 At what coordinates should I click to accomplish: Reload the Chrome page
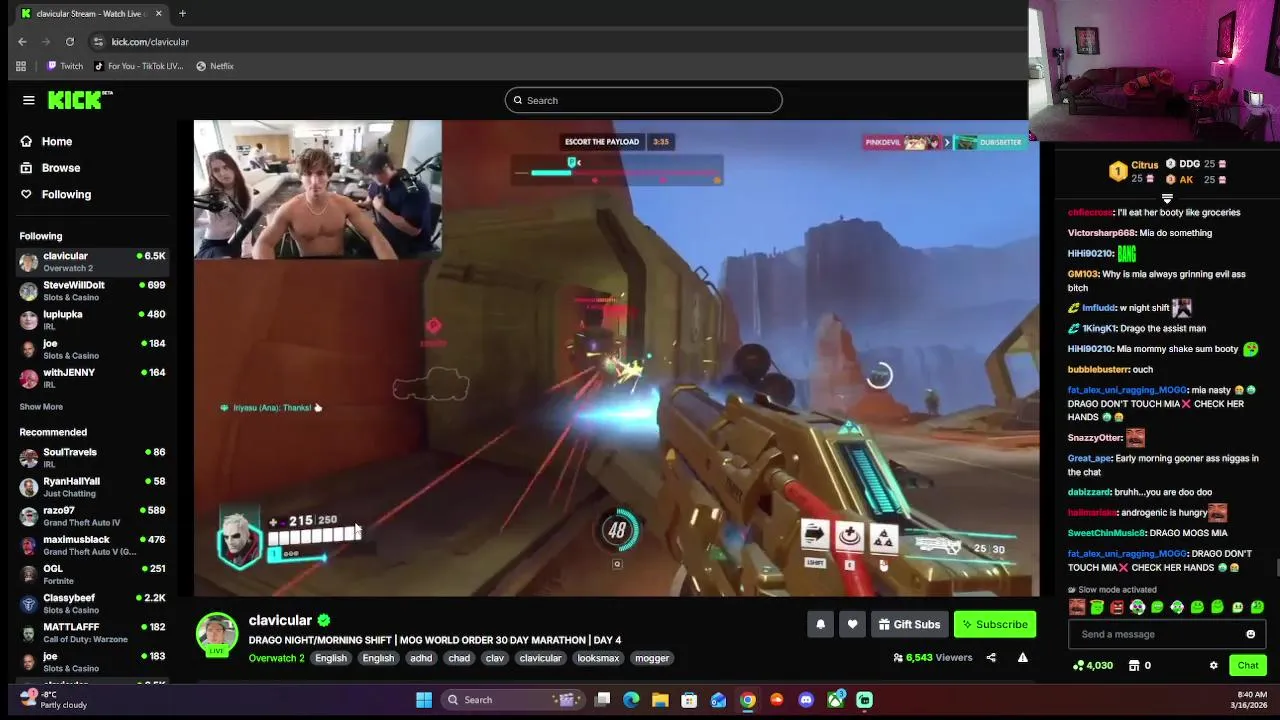point(70,41)
